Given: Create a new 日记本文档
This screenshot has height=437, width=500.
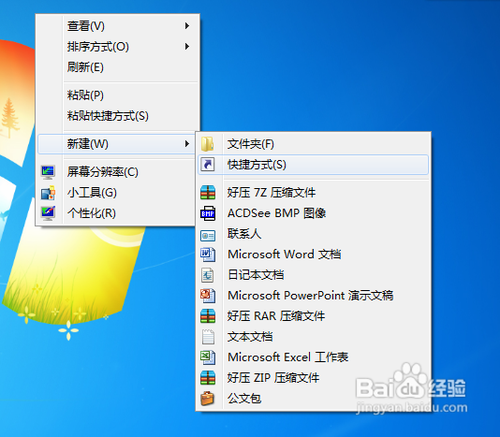Looking at the screenshot, I should pyautogui.click(x=313, y=275).
